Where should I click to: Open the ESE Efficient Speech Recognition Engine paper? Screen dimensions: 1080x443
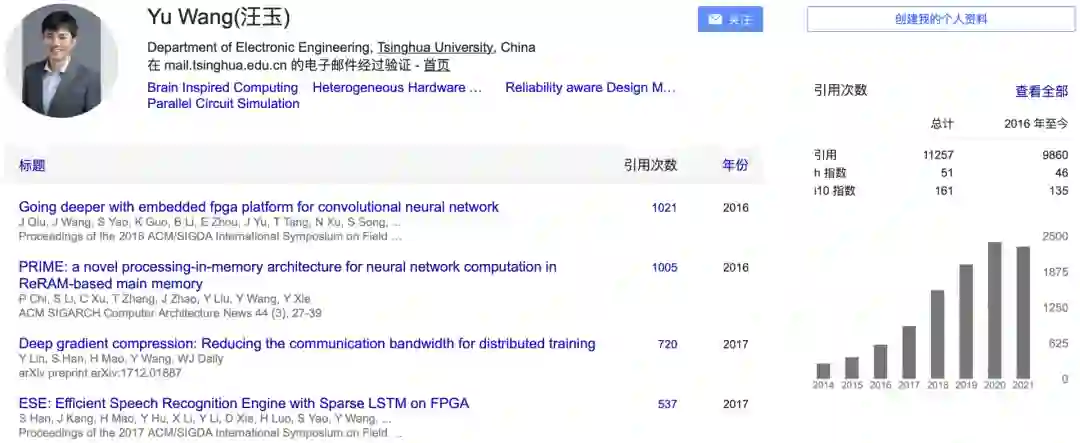click(x=244, y=403)
